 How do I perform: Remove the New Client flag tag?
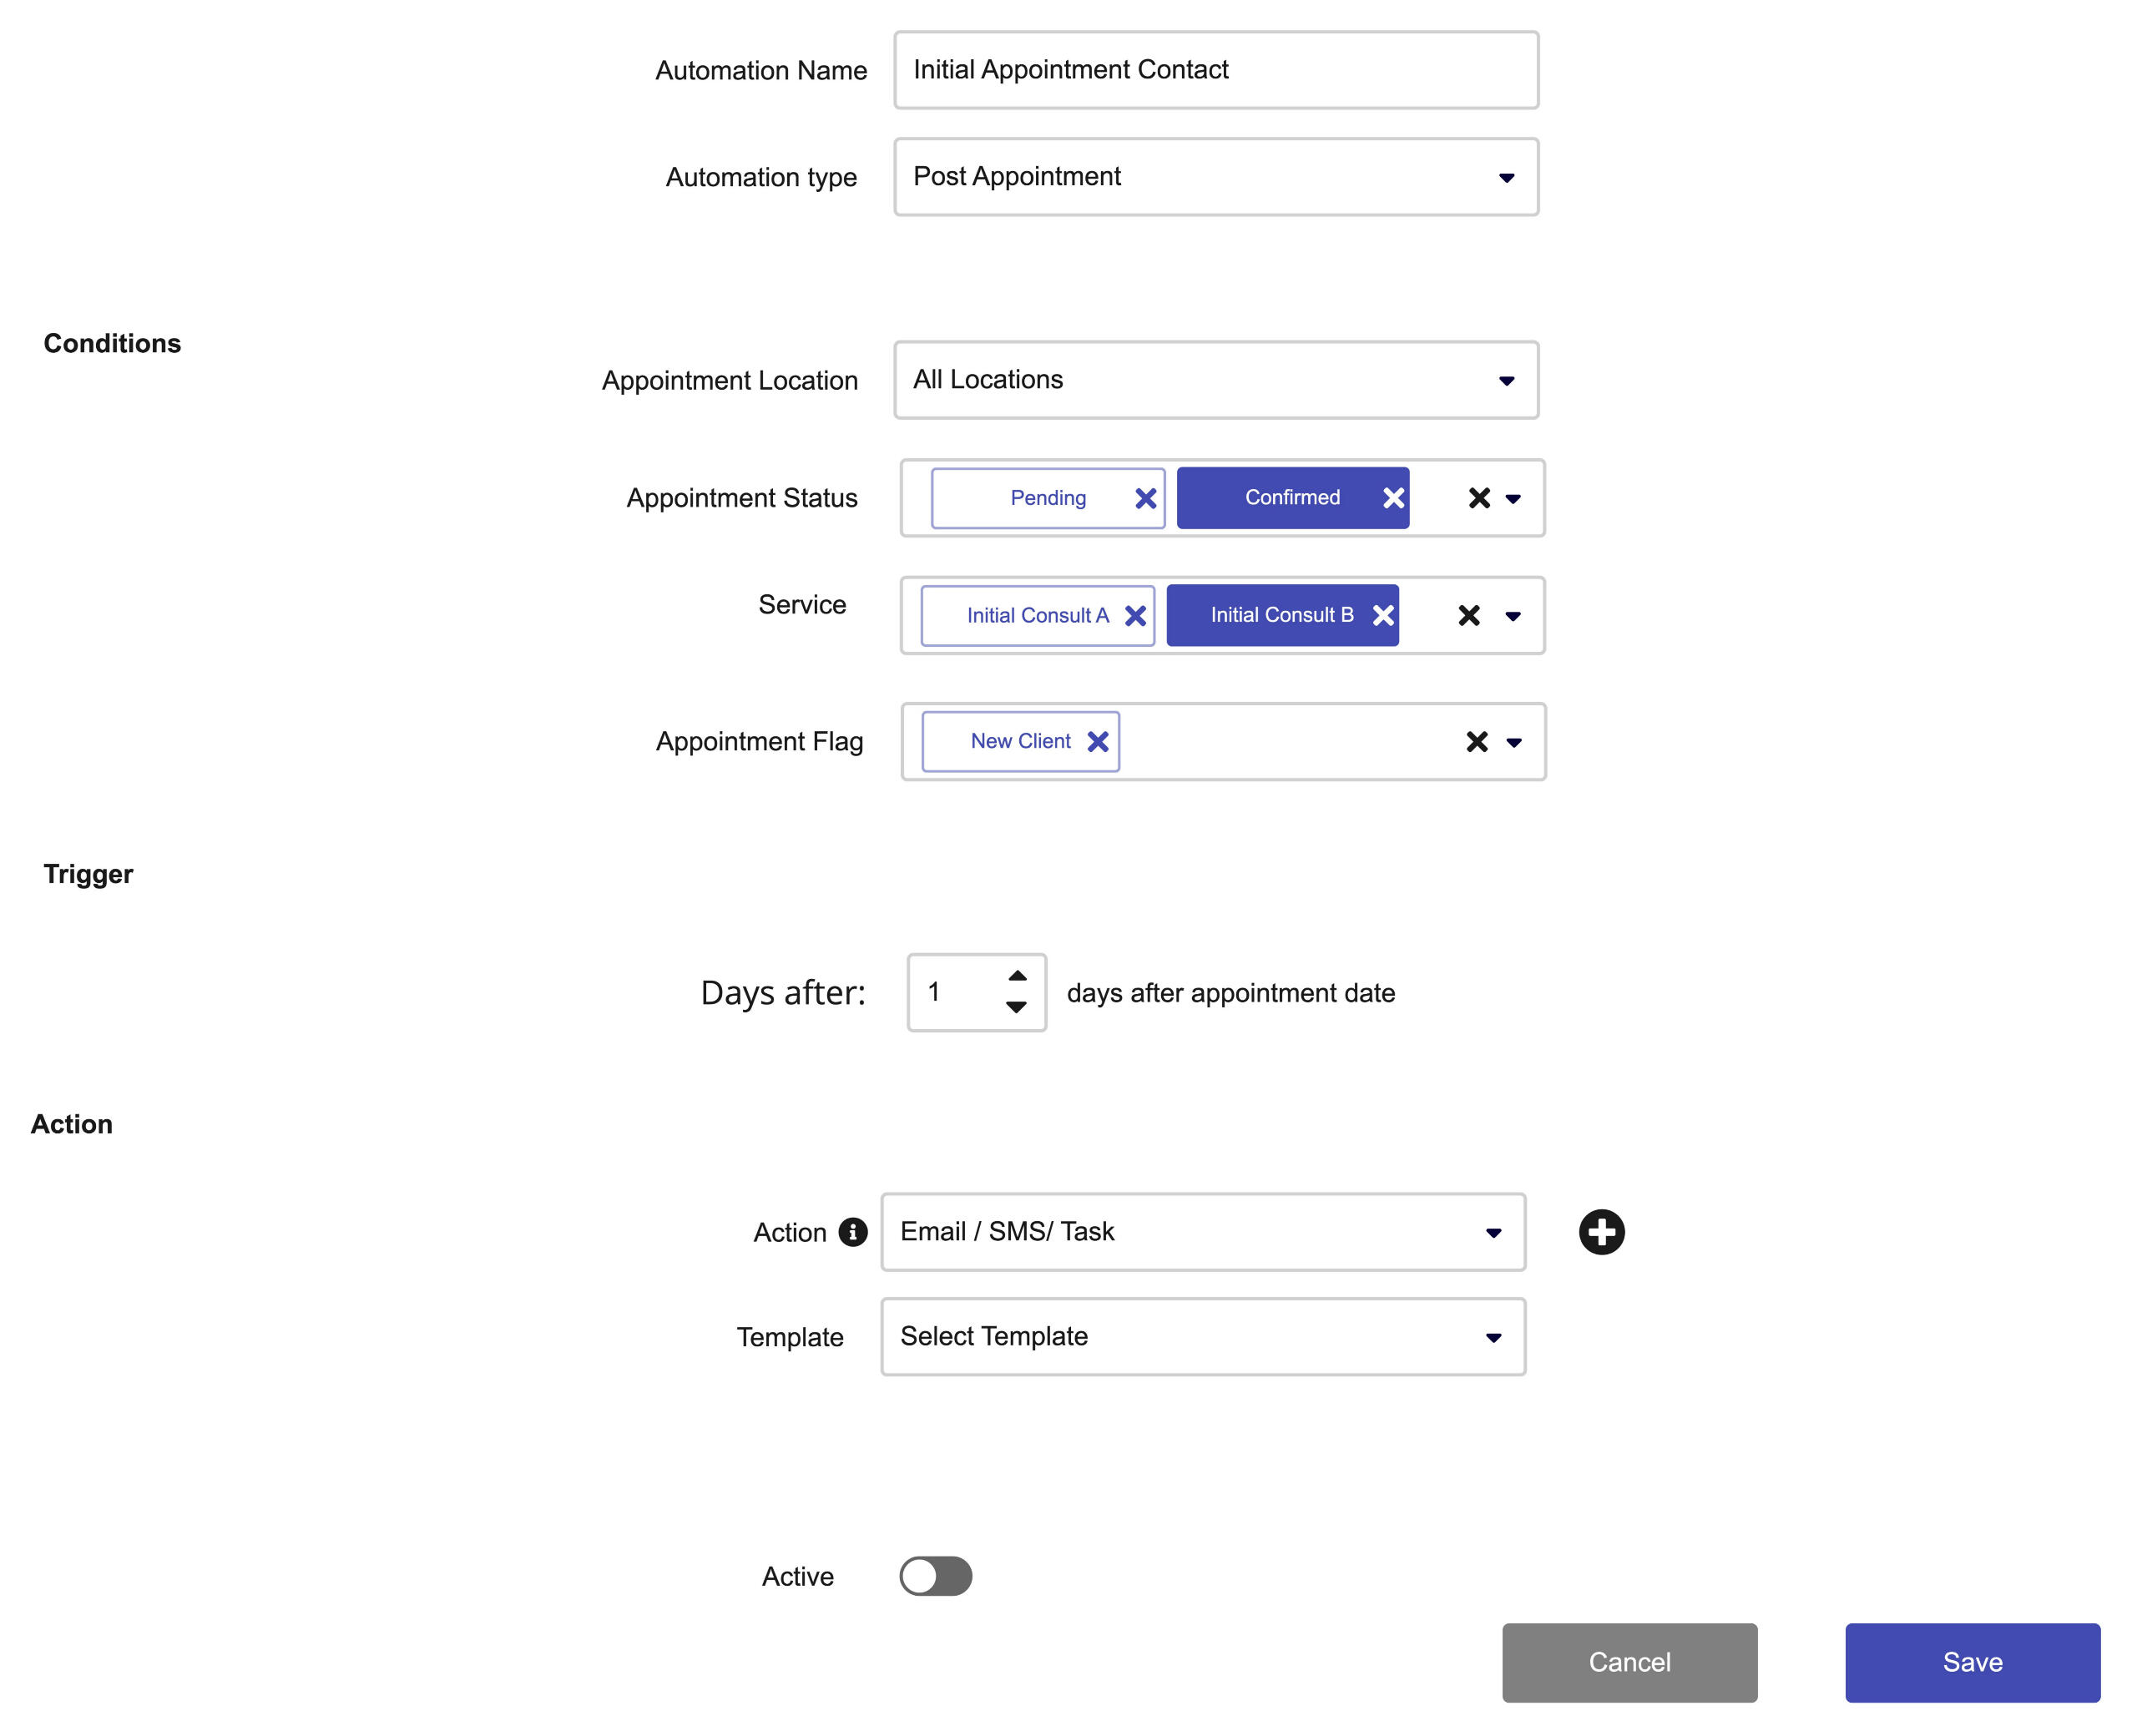tap(1097, 741)
